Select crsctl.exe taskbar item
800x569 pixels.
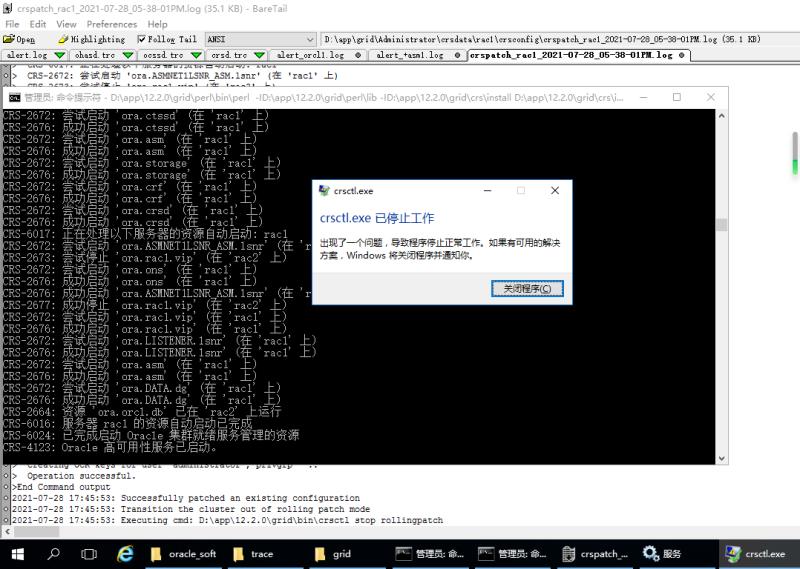click(759, 554)
